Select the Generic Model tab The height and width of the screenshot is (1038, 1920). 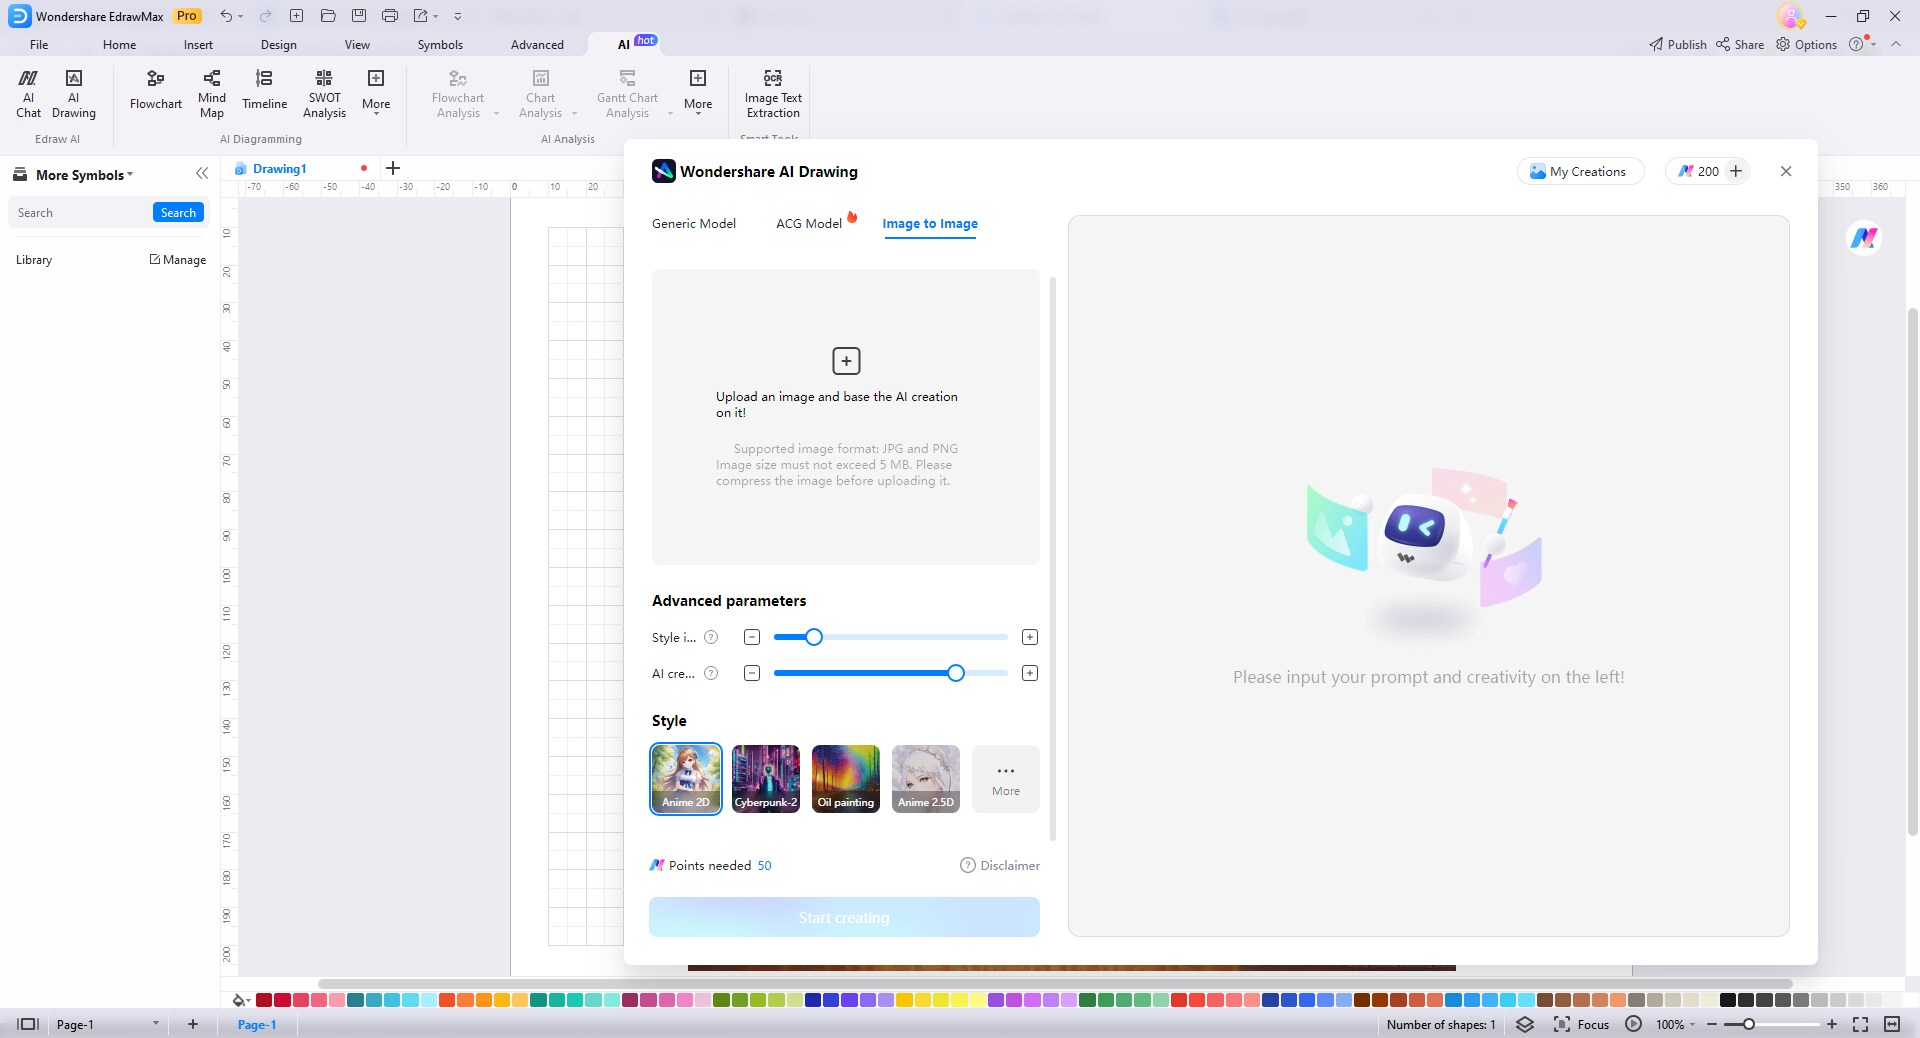coord(694,223)
